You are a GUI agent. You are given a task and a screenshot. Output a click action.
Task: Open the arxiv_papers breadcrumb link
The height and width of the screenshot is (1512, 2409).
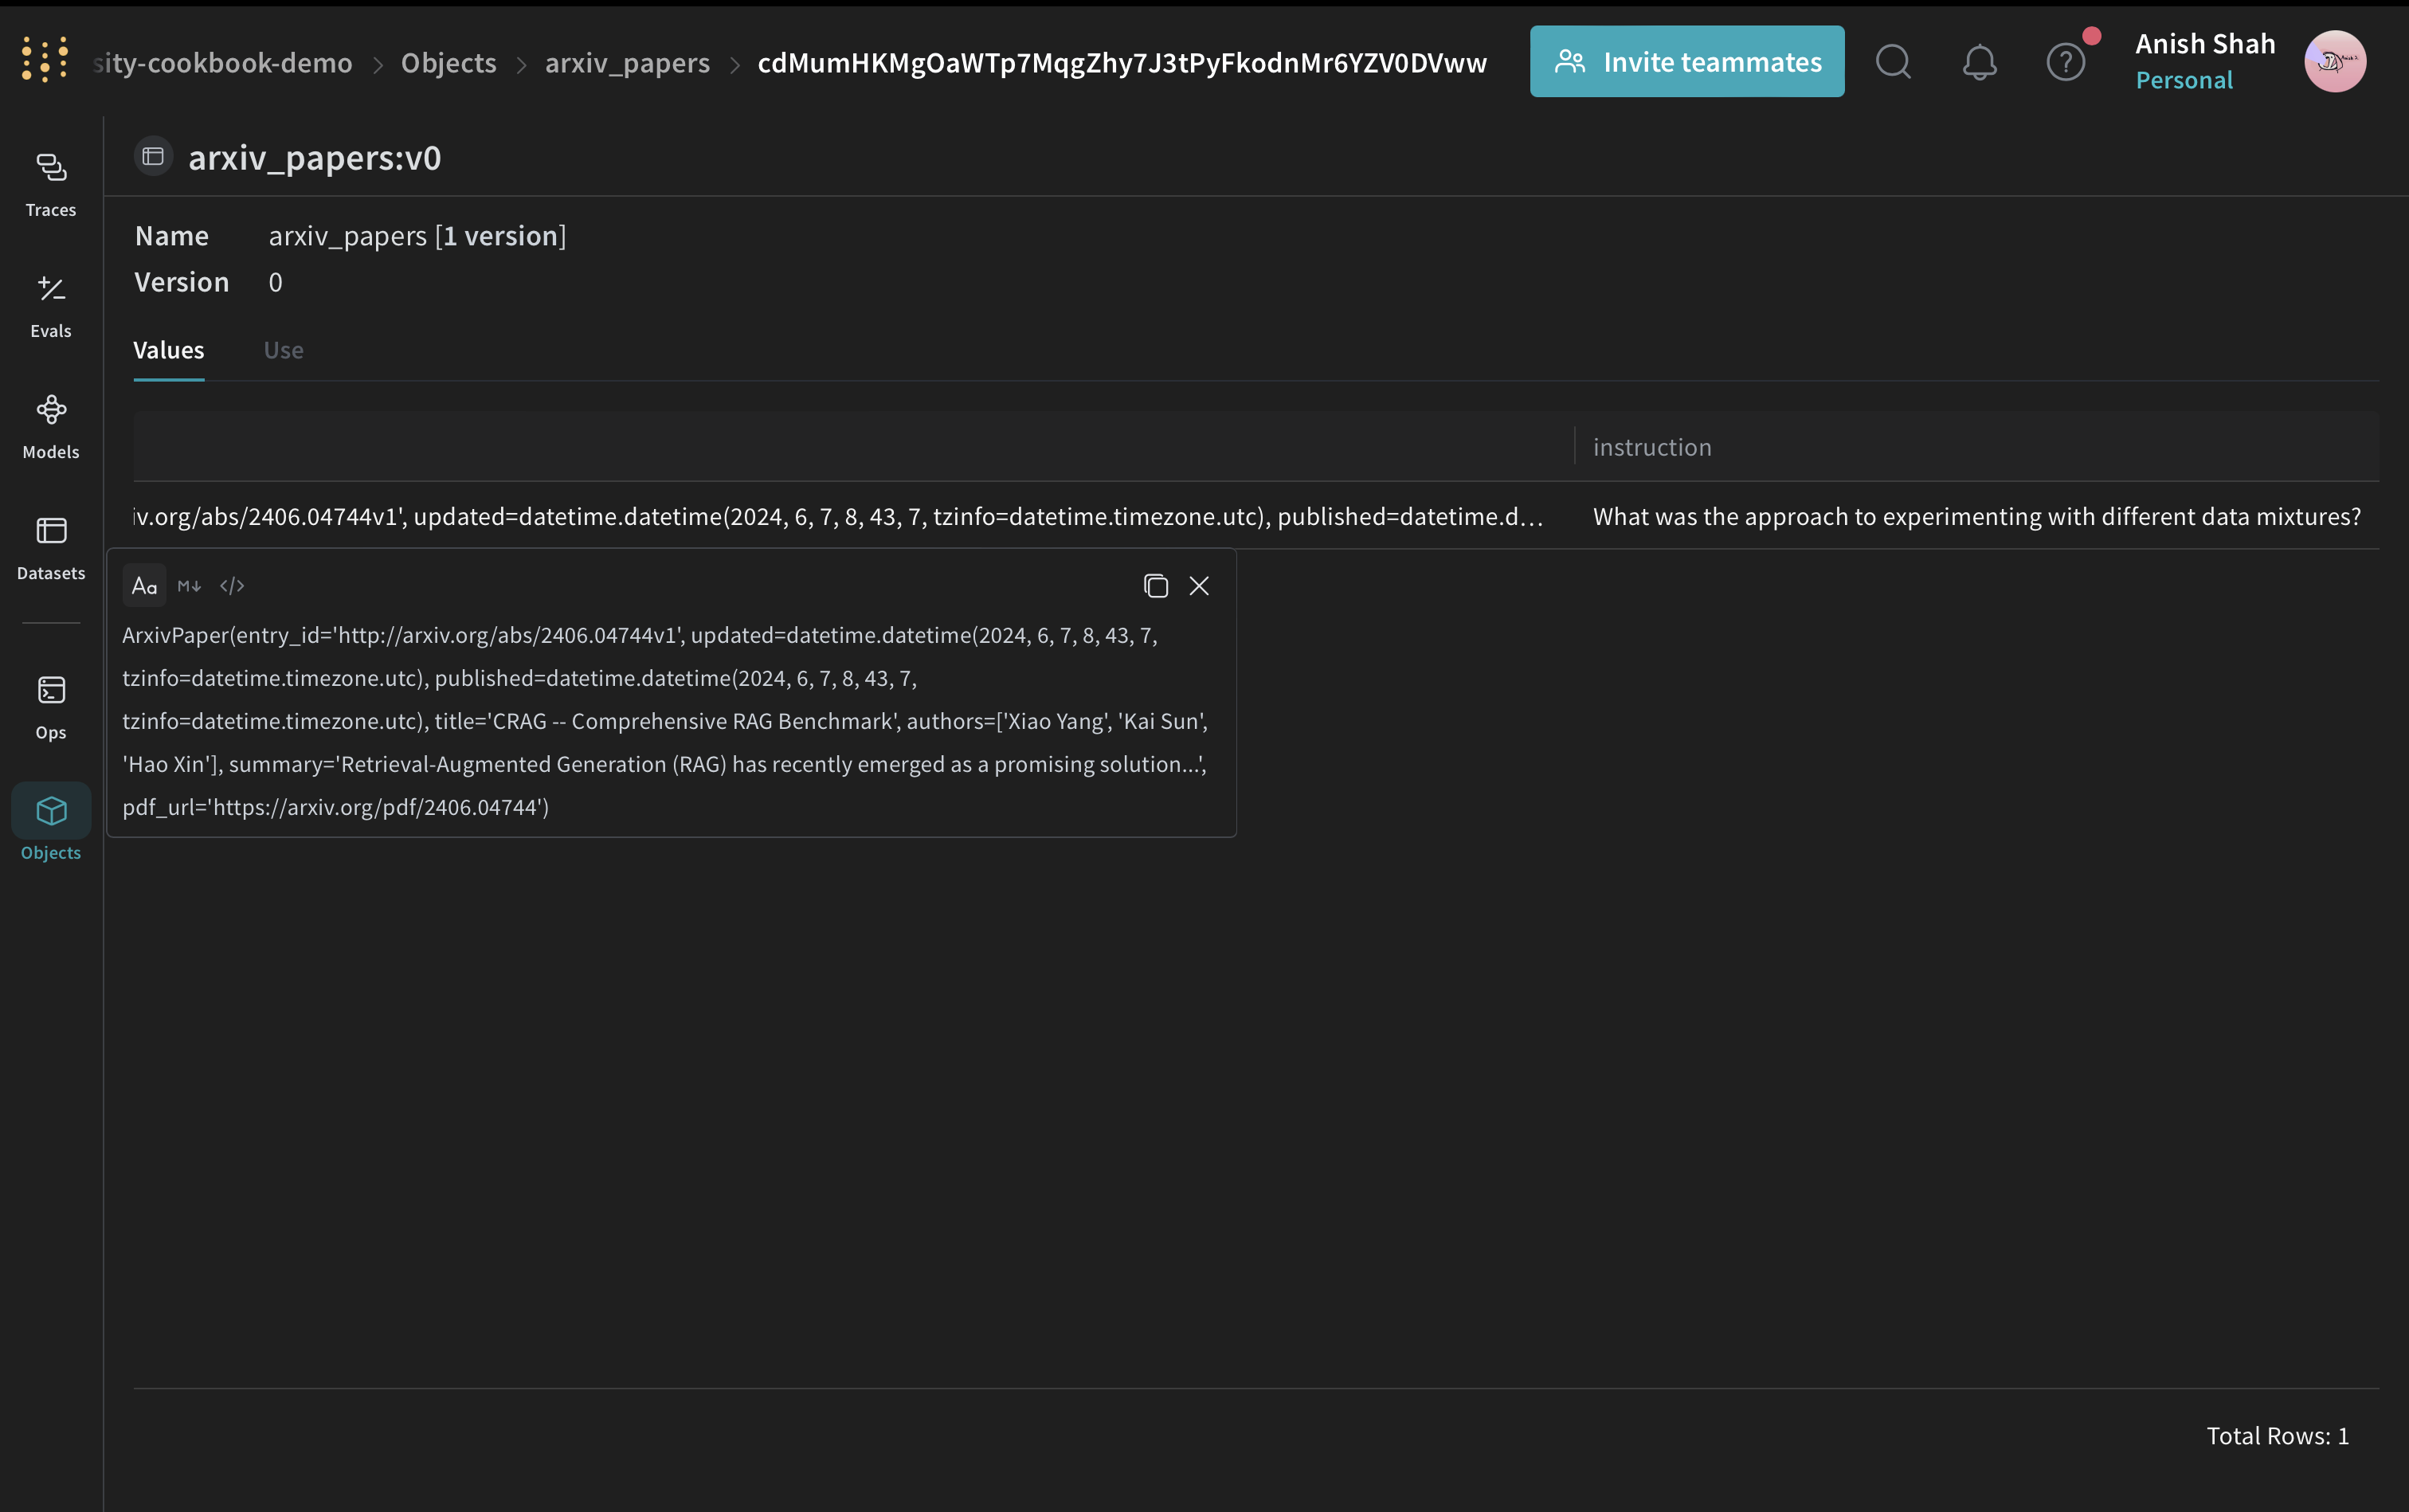pos(626,62)
